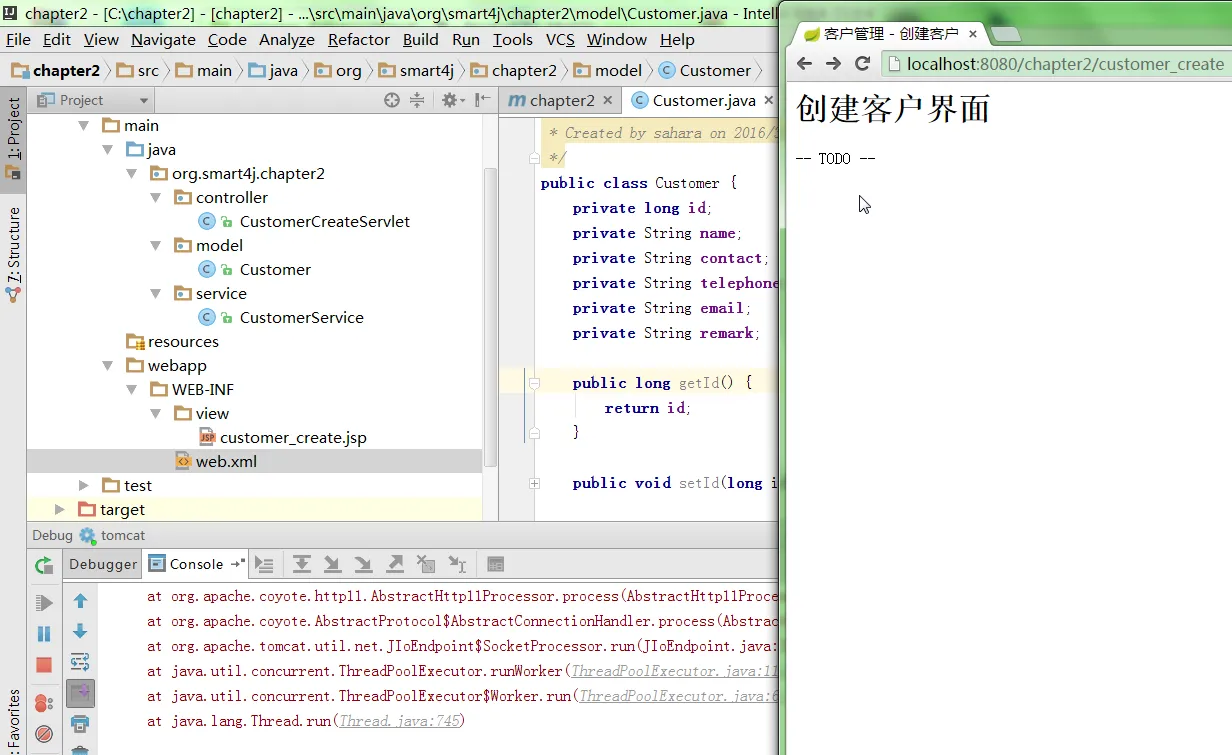
Task: Click the Print console output icon
Action: [x=80, y=723]
